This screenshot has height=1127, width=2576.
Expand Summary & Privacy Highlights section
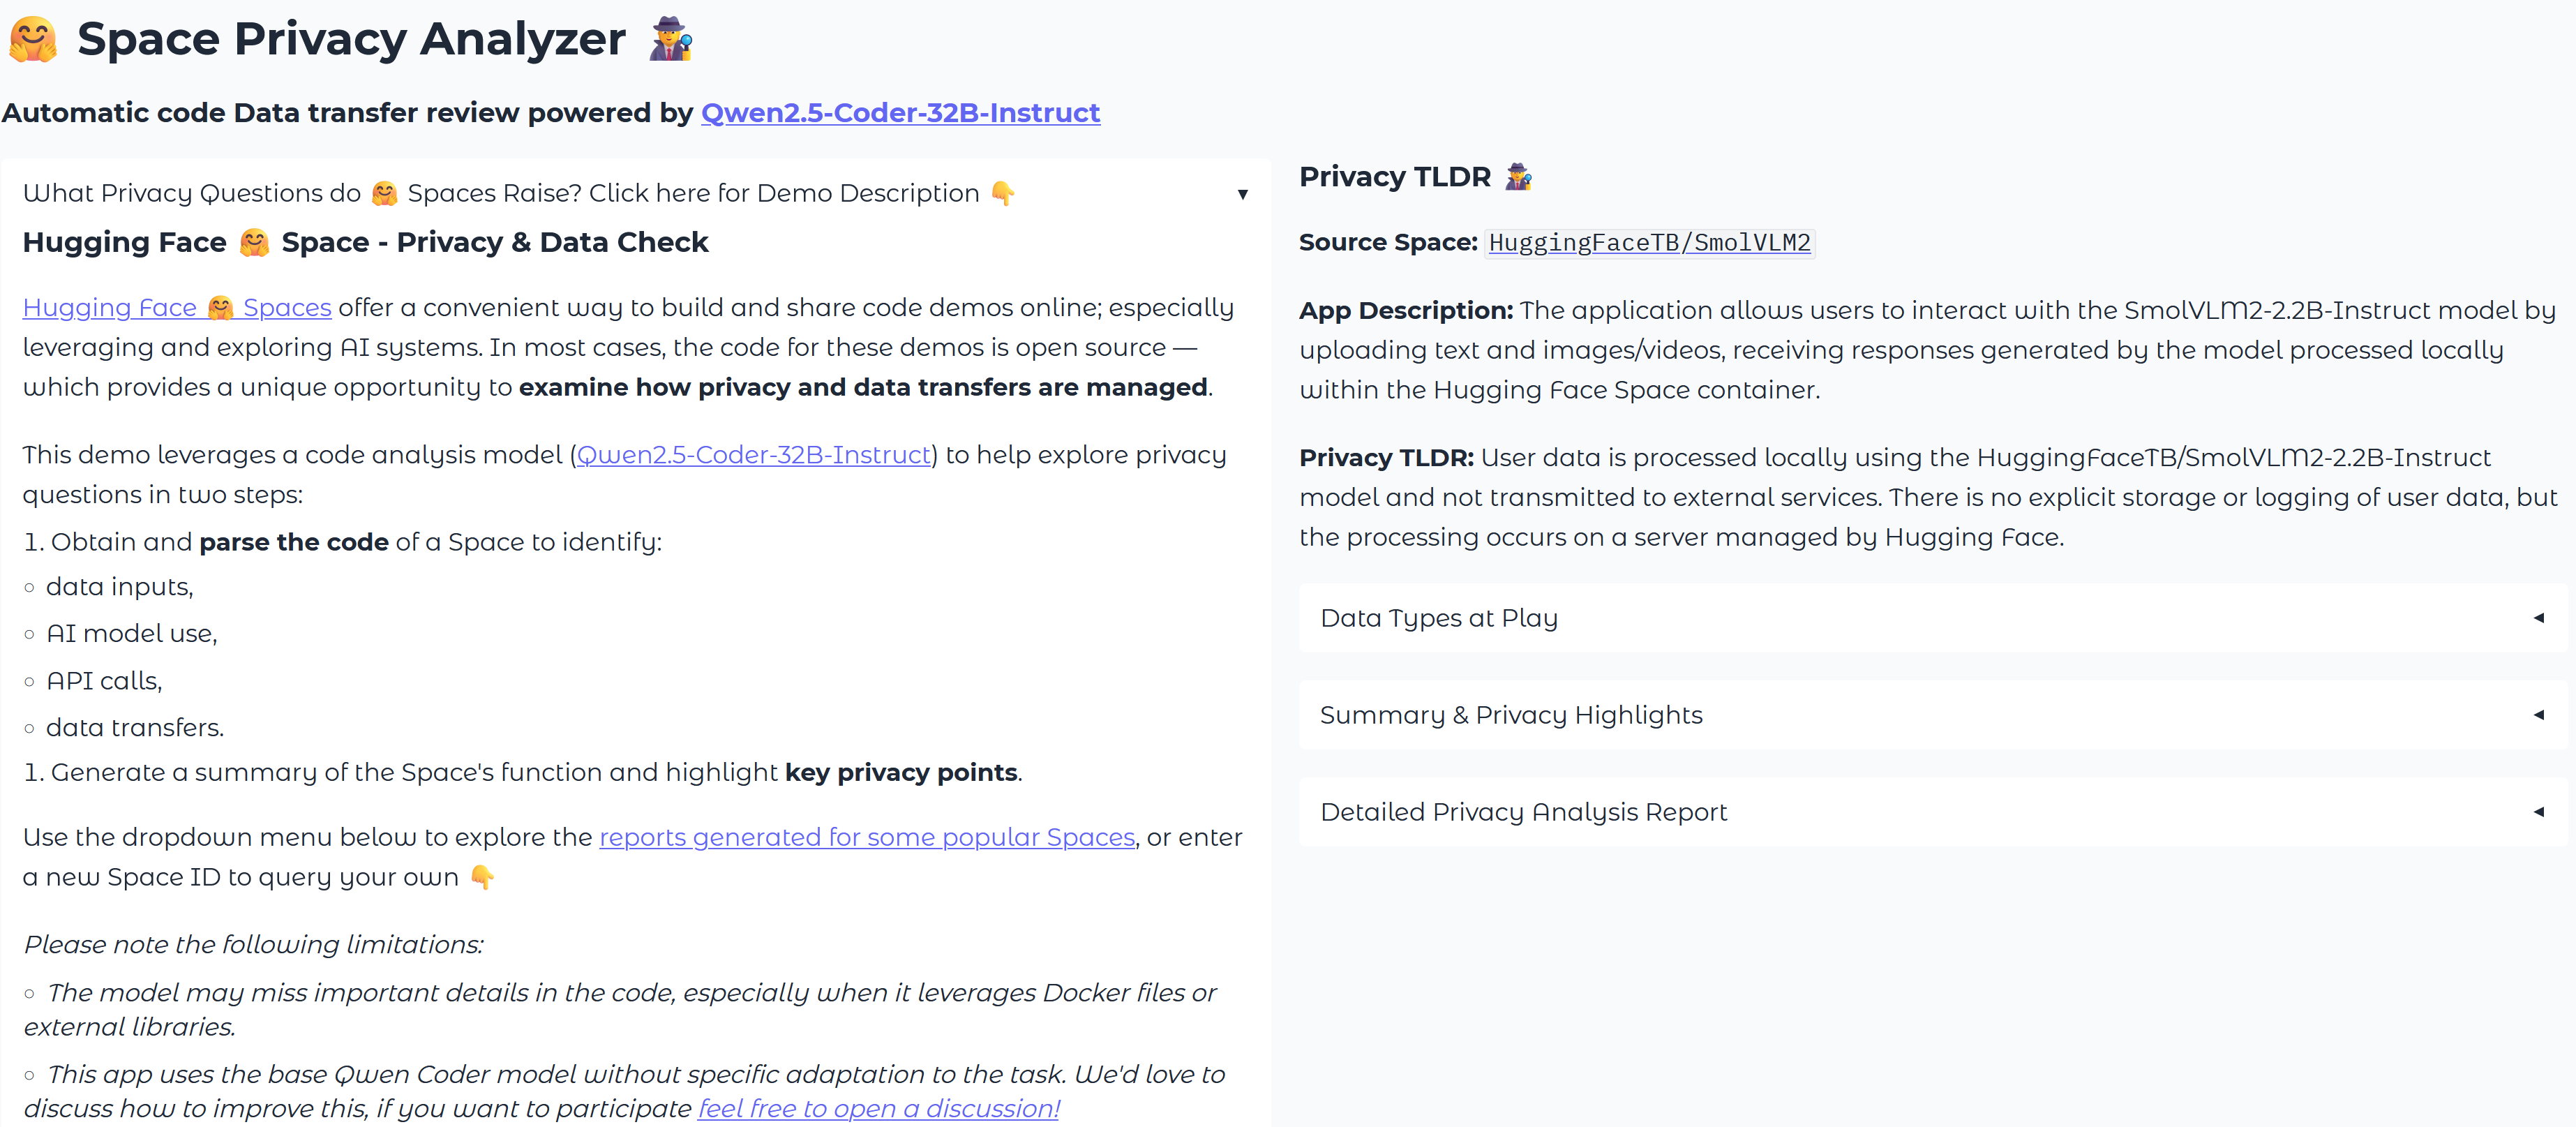2538,715
